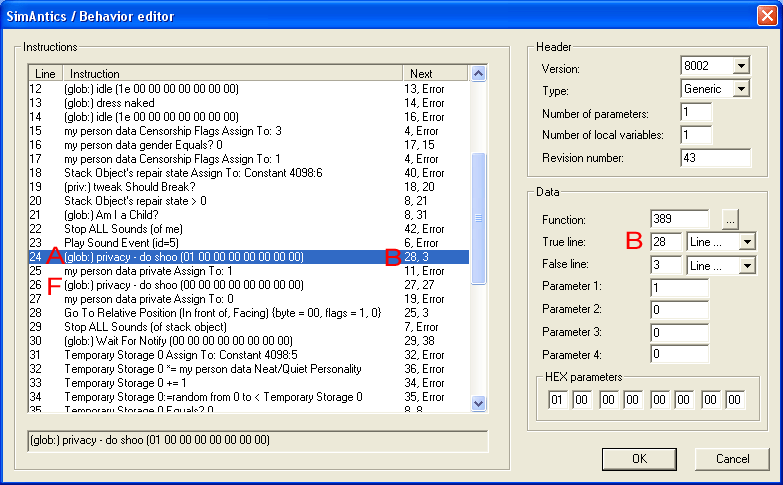Click the Cancel button

(x=732, y=459)
